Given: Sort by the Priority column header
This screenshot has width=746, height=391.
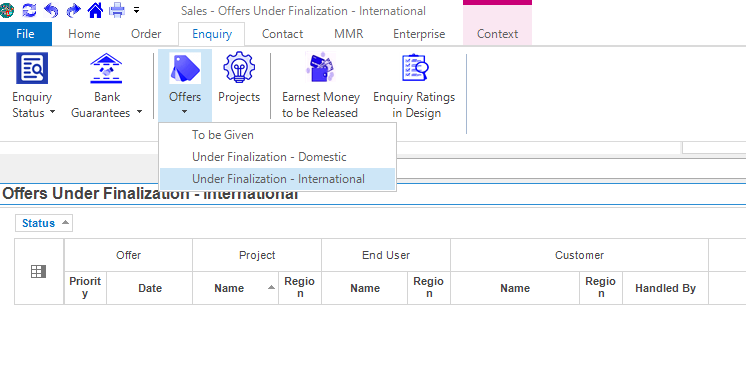Looking at the screenshot, I should point(85,288).
